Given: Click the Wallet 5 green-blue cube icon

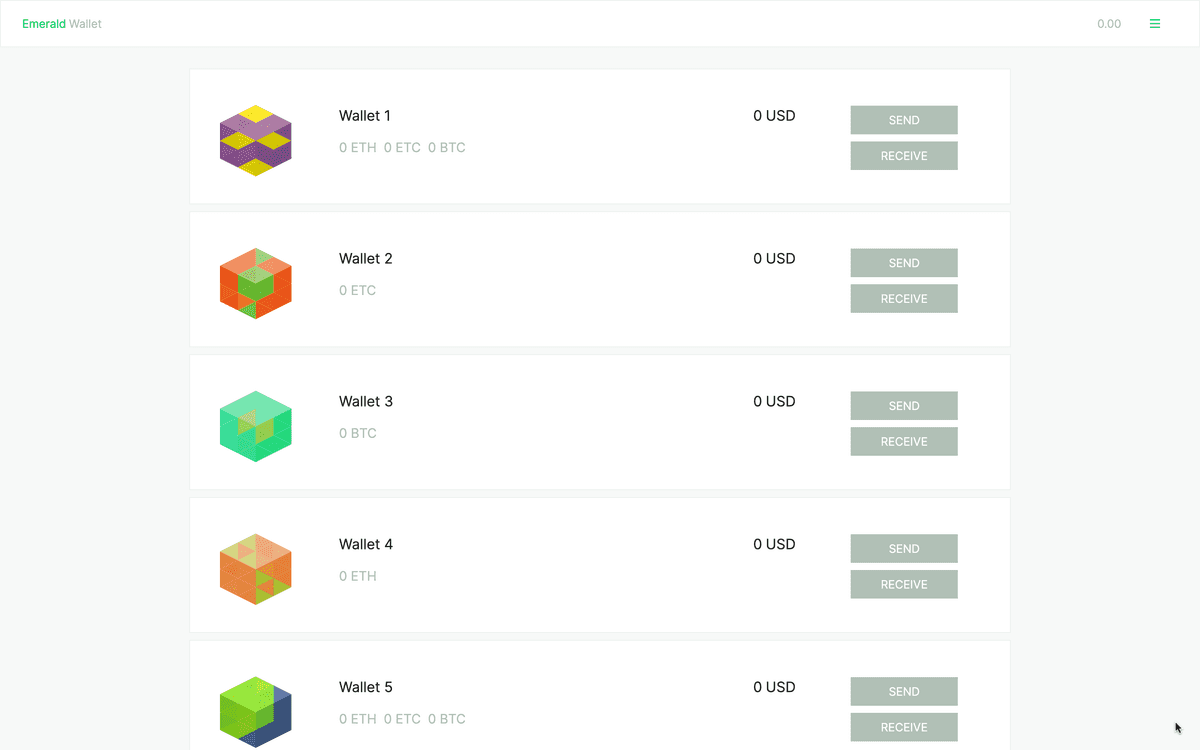Looking at the screenshot, I should point(255,712).
